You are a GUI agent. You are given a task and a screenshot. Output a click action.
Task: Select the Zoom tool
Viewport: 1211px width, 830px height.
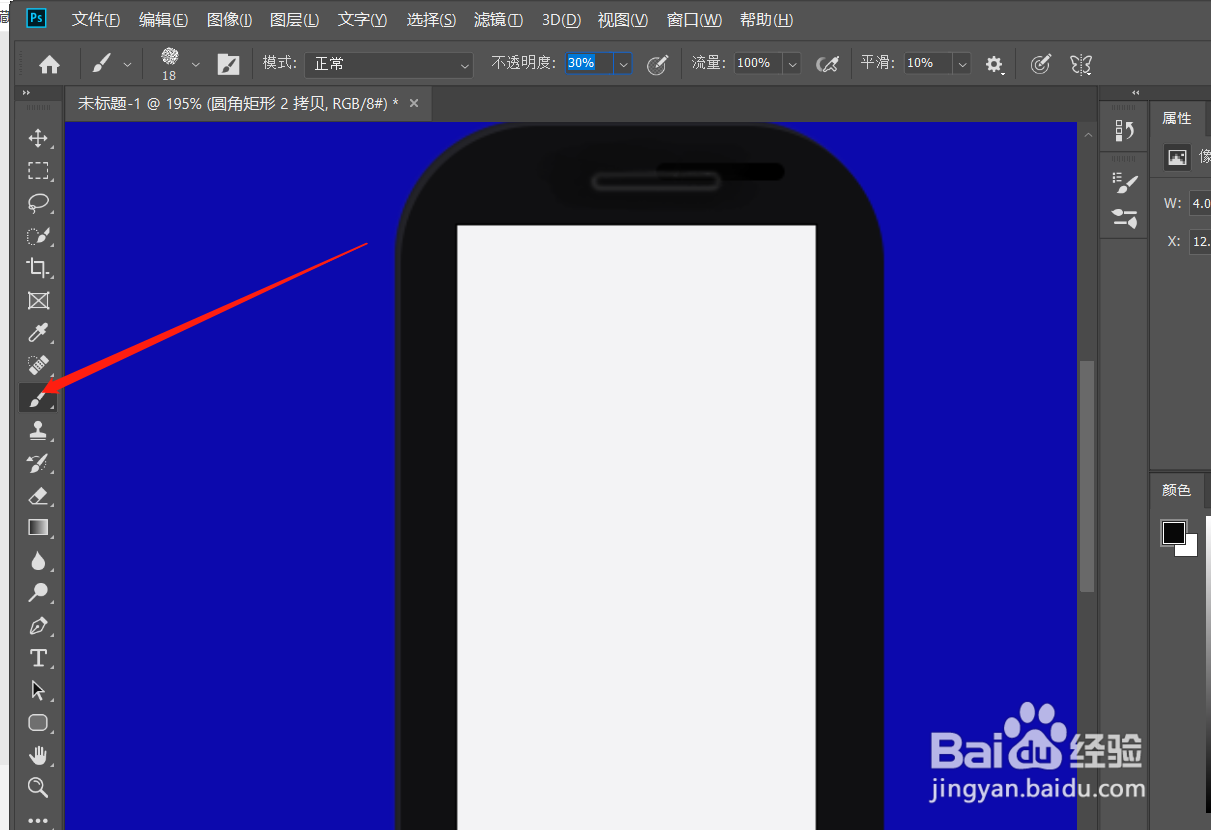pyautogui.click(x=38, y=787)
